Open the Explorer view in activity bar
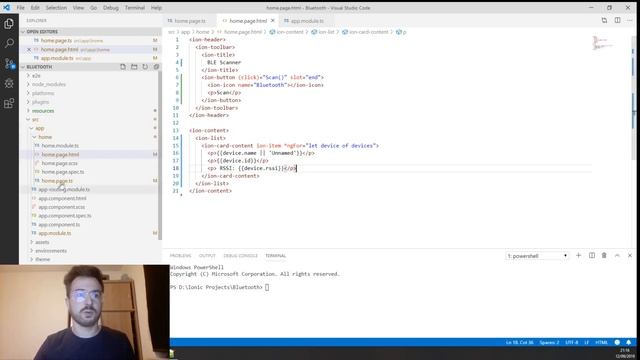Screen dimensions: 640x360 pos(9,24)
